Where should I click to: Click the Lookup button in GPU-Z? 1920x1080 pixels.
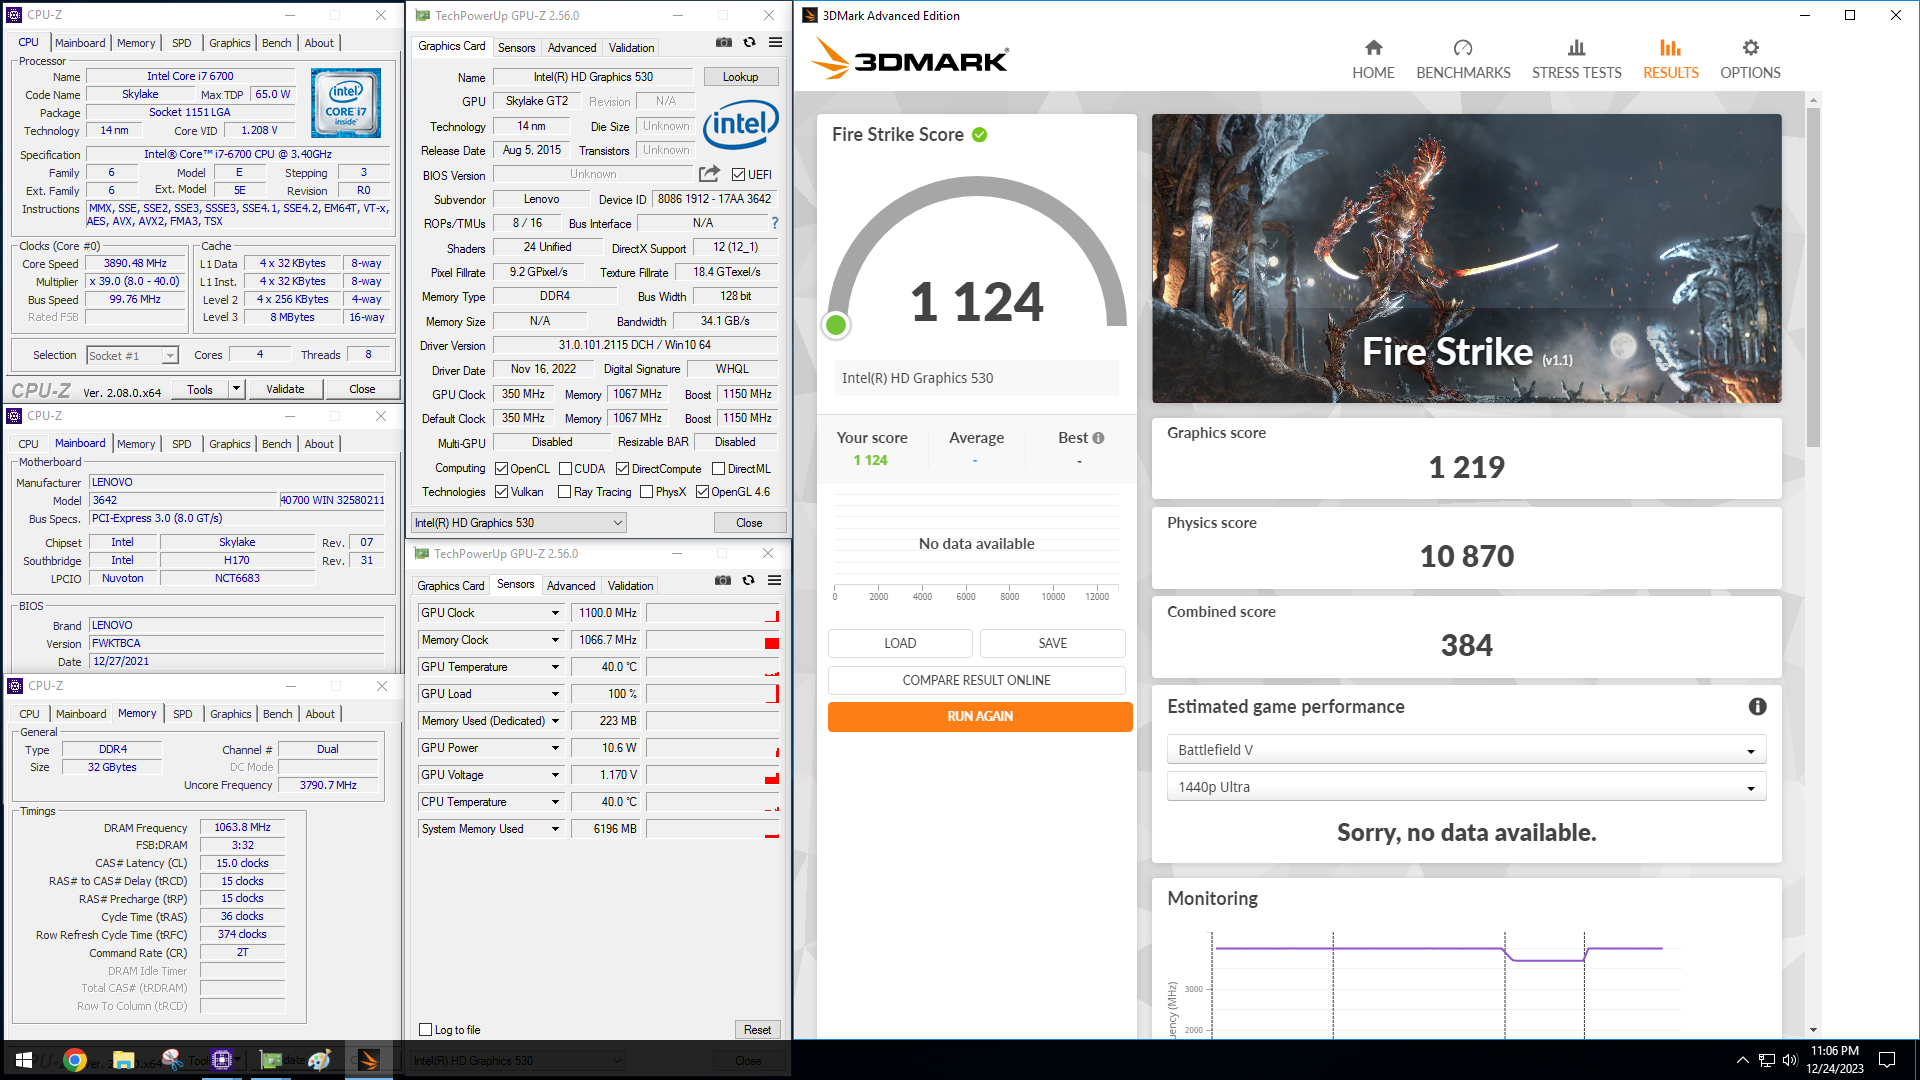[x=741, y=77]
